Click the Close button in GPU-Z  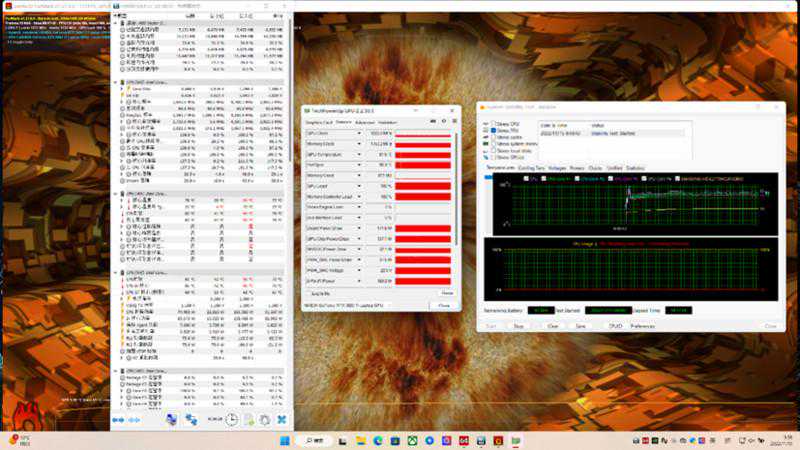[x=444, y=305]
